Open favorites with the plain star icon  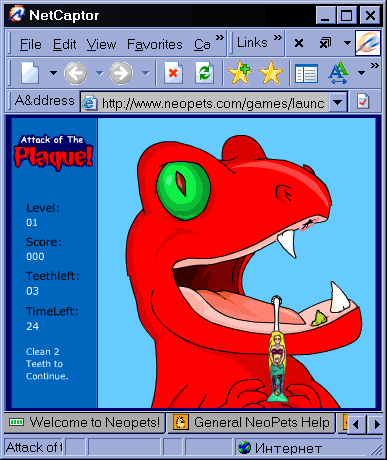[271, 73]
